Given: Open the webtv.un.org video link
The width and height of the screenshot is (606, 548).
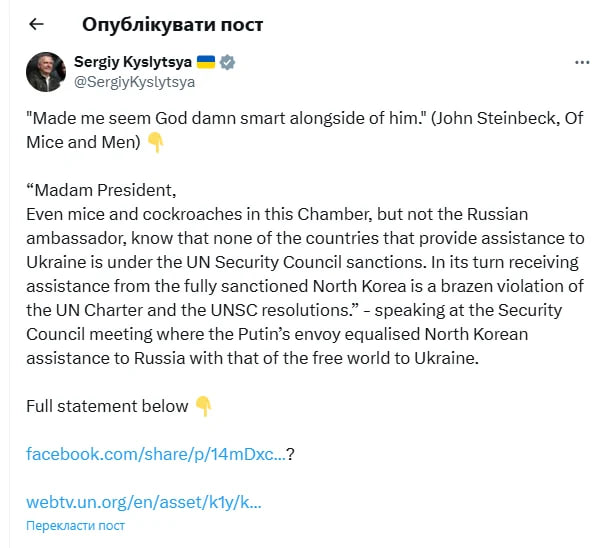Looking at the screenshot, I should point(144,502).
